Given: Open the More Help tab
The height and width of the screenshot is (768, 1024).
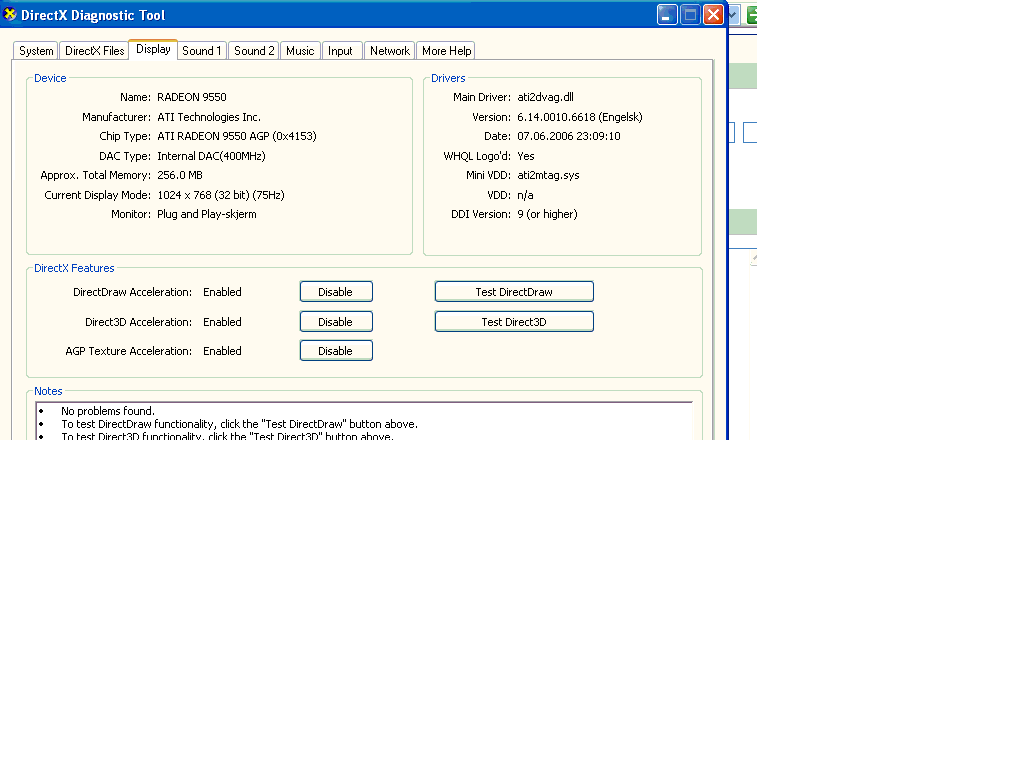Looking at the screenshot, I should click(446, 51).
